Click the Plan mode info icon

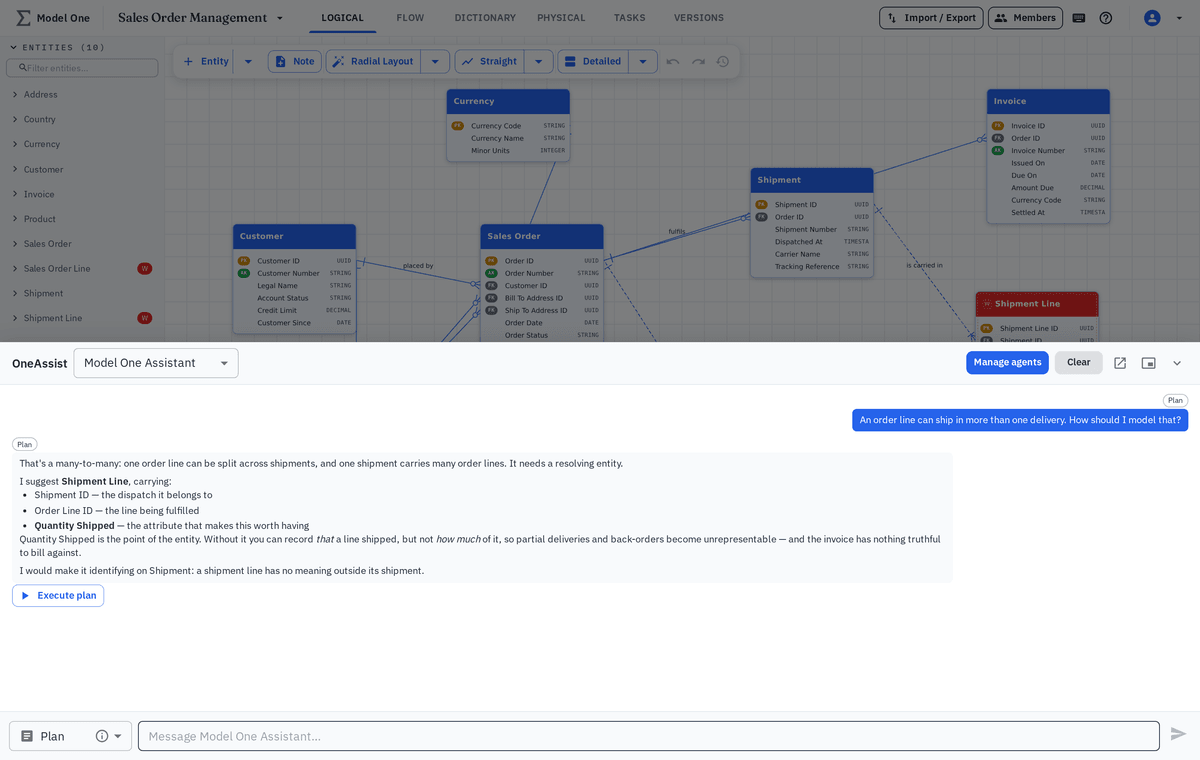coord(102,736)
